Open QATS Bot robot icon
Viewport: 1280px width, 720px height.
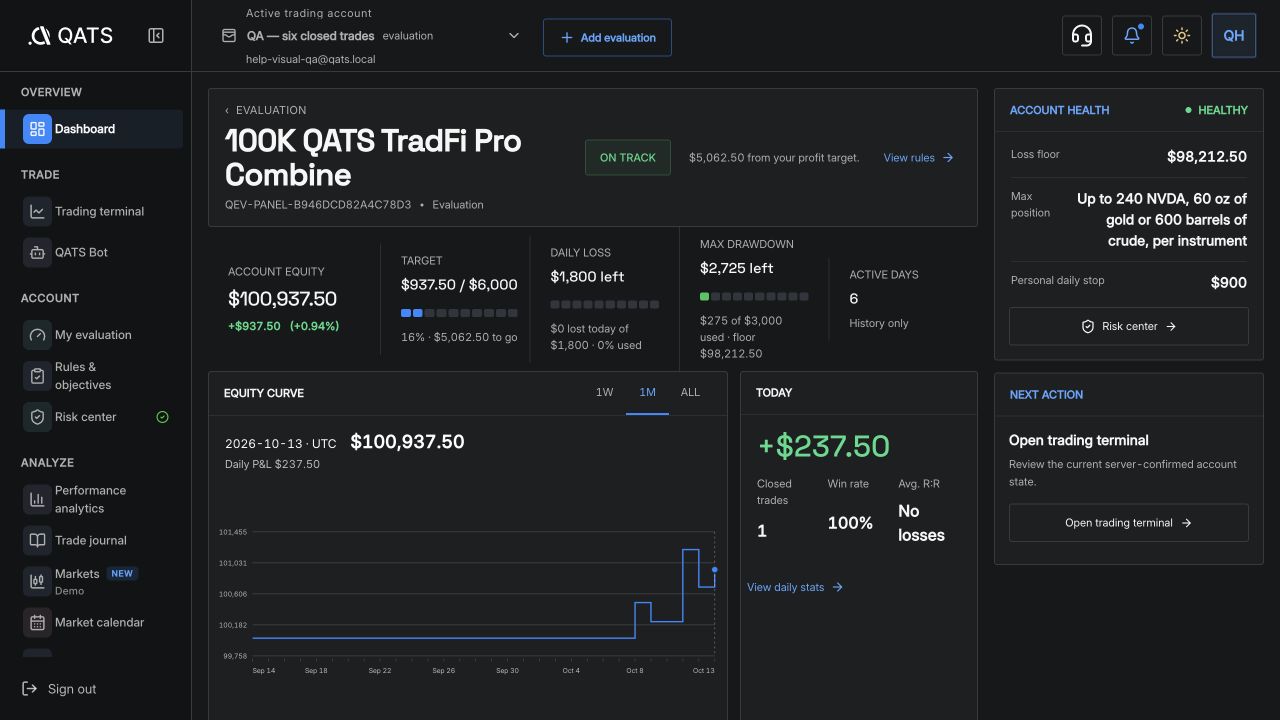[x=37, y=252]
